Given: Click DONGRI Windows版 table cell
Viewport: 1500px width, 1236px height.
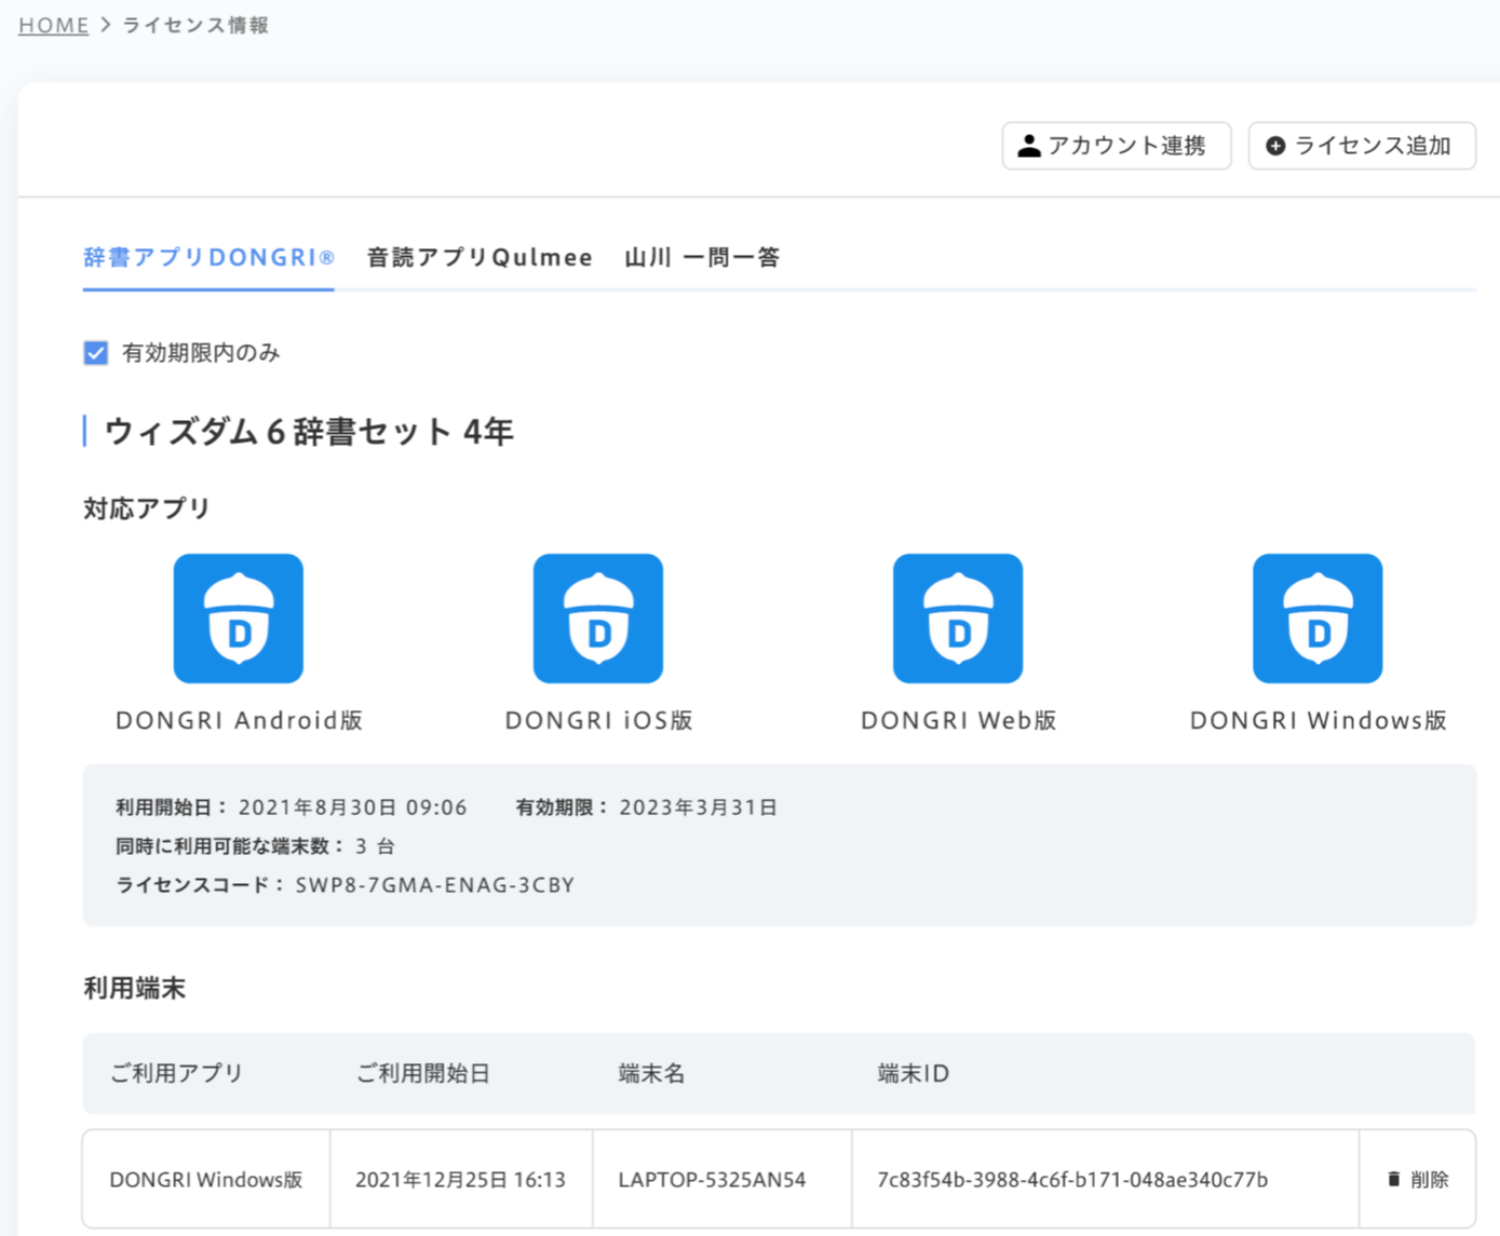Looking at the screenshot, I should tap(206, 1179).
